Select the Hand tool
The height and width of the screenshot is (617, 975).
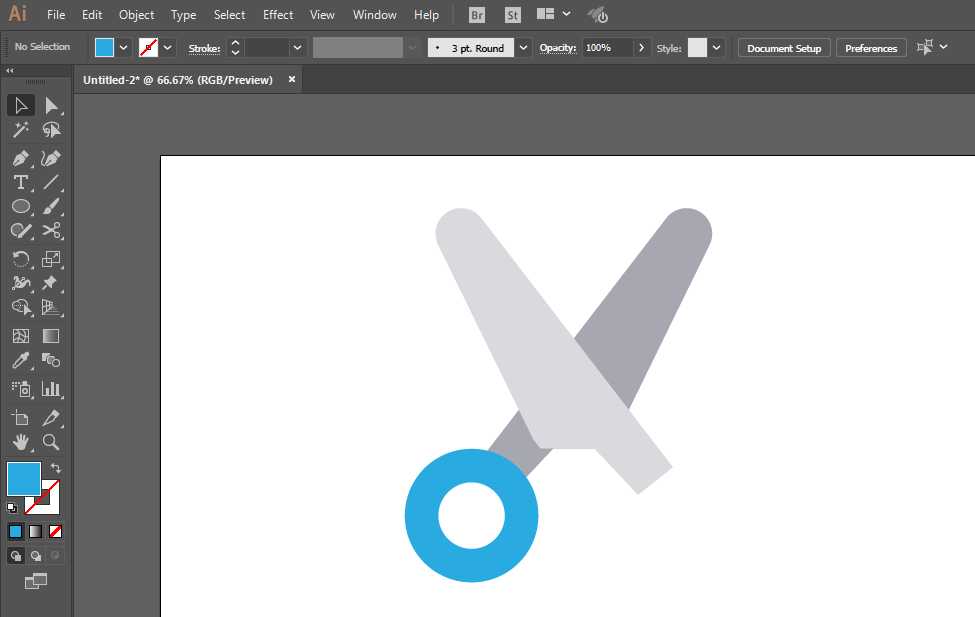(x=21, y=442)
